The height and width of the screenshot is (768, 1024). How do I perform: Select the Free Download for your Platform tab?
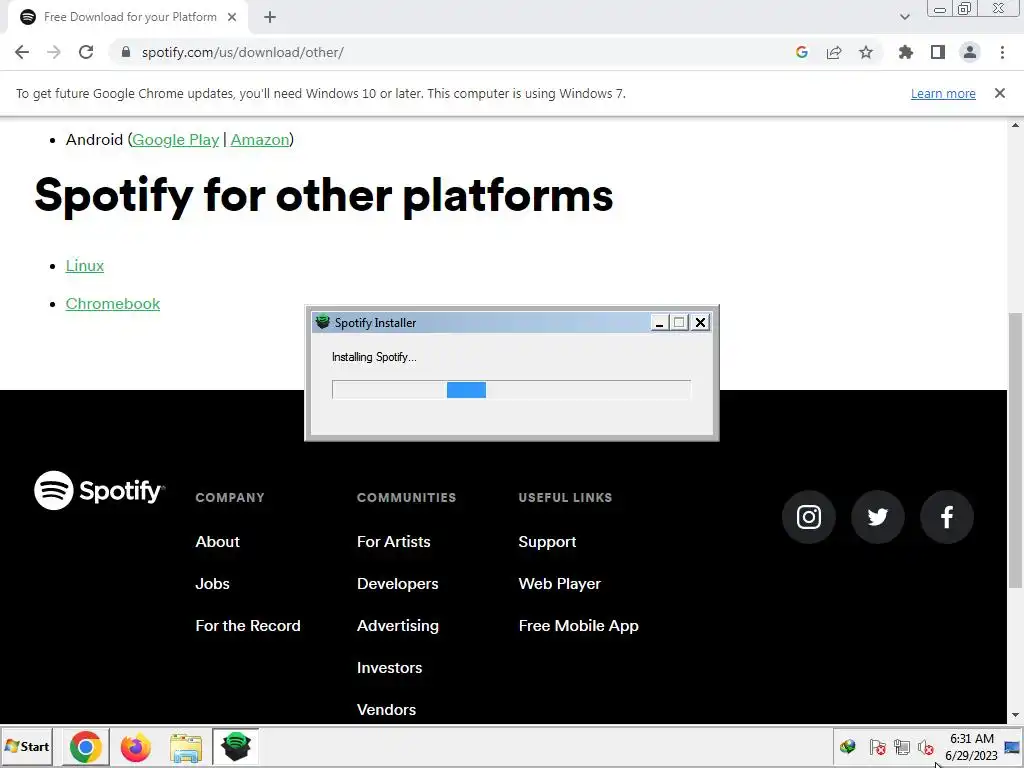click(127, 17)
